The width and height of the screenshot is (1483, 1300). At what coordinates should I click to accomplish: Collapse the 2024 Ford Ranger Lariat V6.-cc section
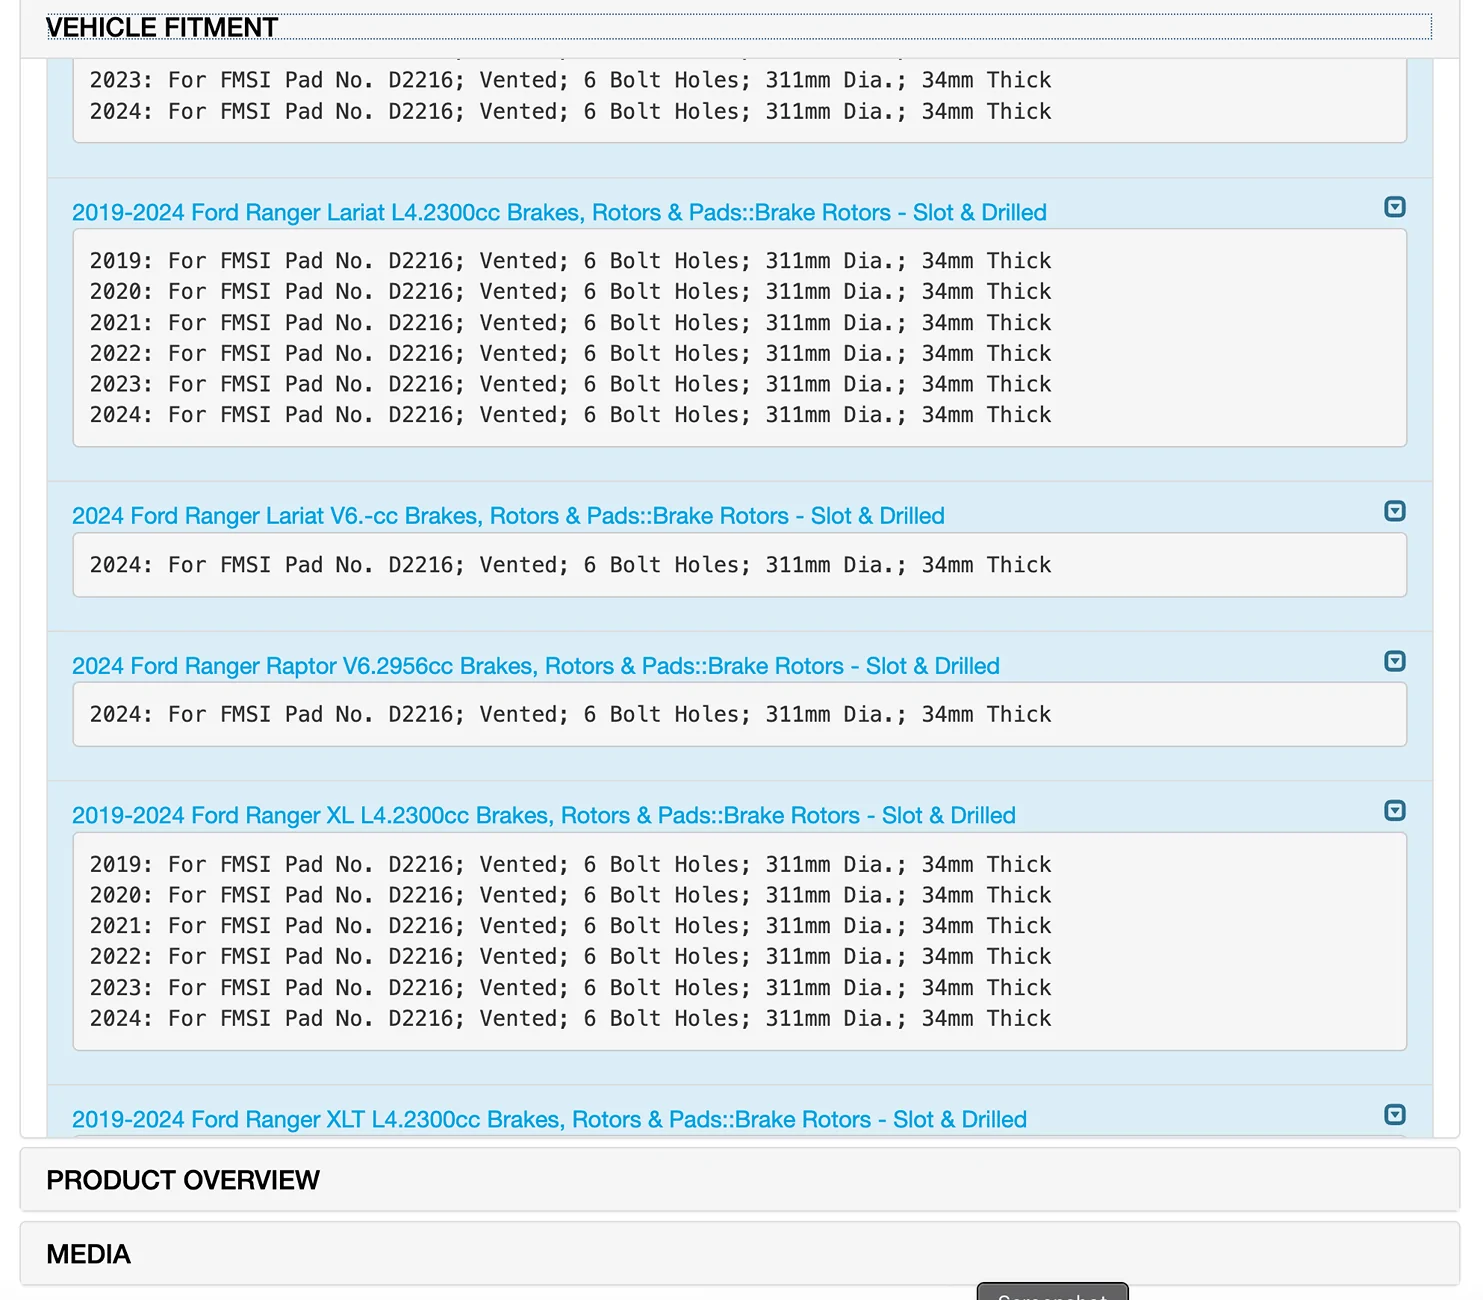click(x=1395, y=511)
